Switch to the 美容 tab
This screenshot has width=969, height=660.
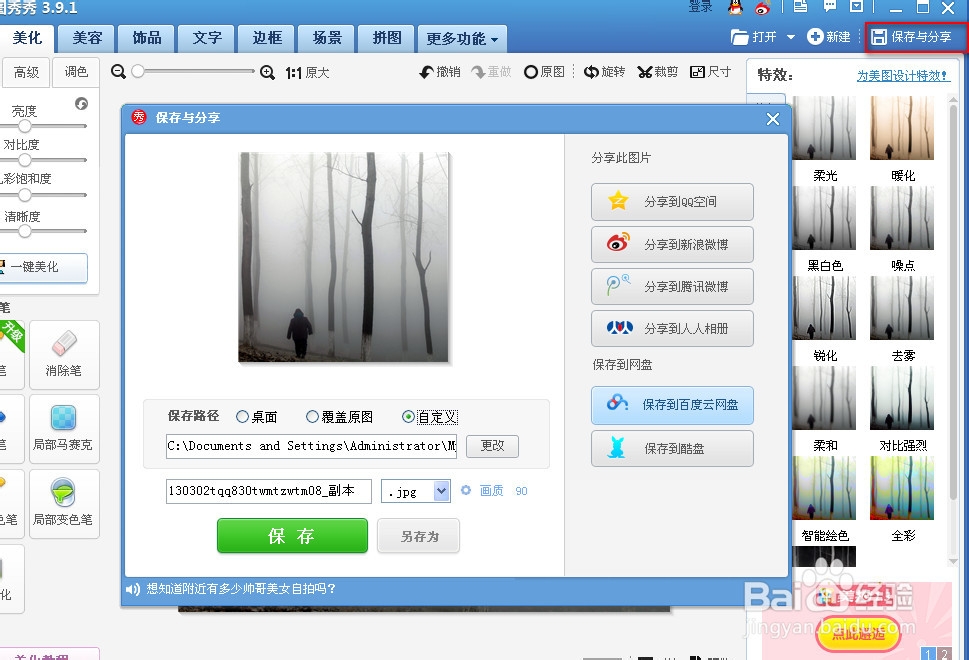point(87,38)
